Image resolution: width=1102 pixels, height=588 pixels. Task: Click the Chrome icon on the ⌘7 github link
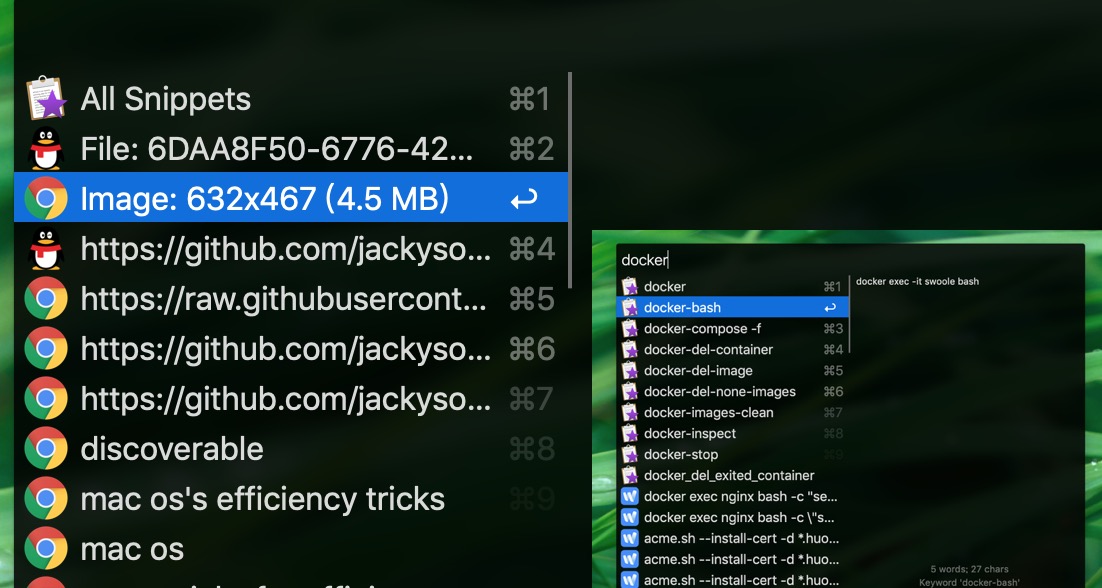pyautogui.click(x=46, y=398)
